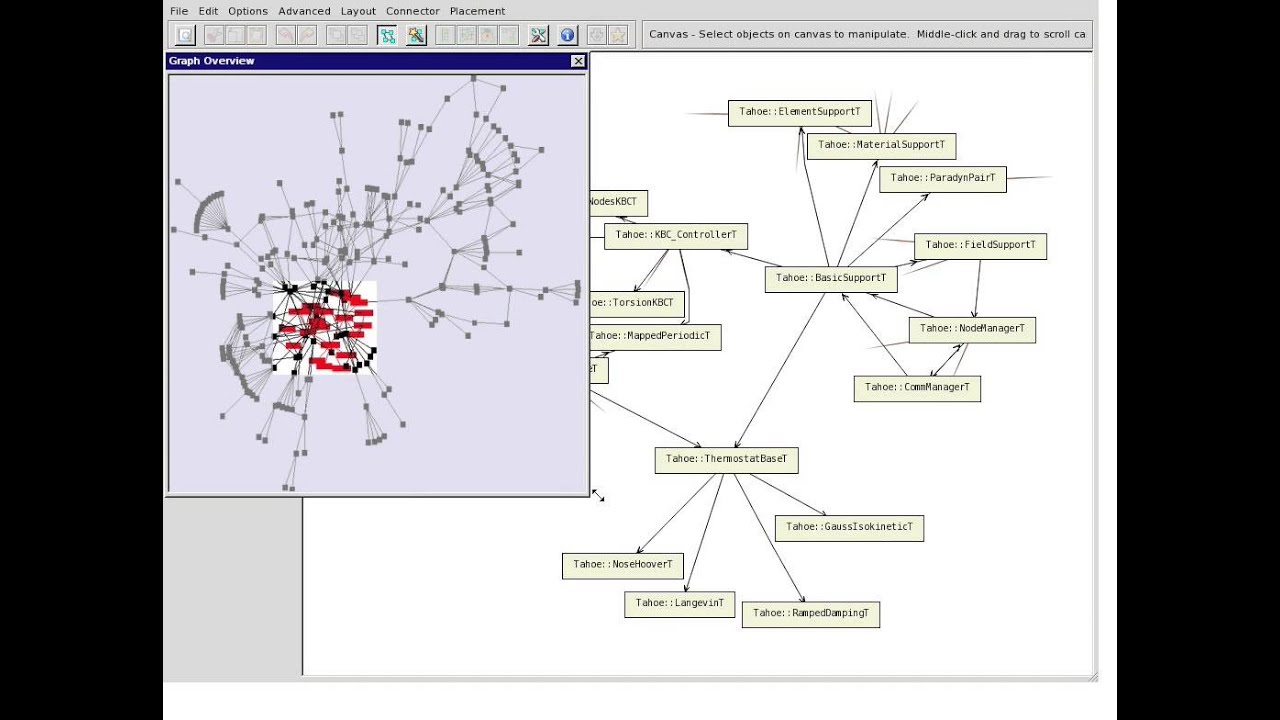Click the white viewport box in Graph Overview
Image resolution: width=1280 pixels, height=720 pixels.
pyautogui.click(x=325, y=328)
